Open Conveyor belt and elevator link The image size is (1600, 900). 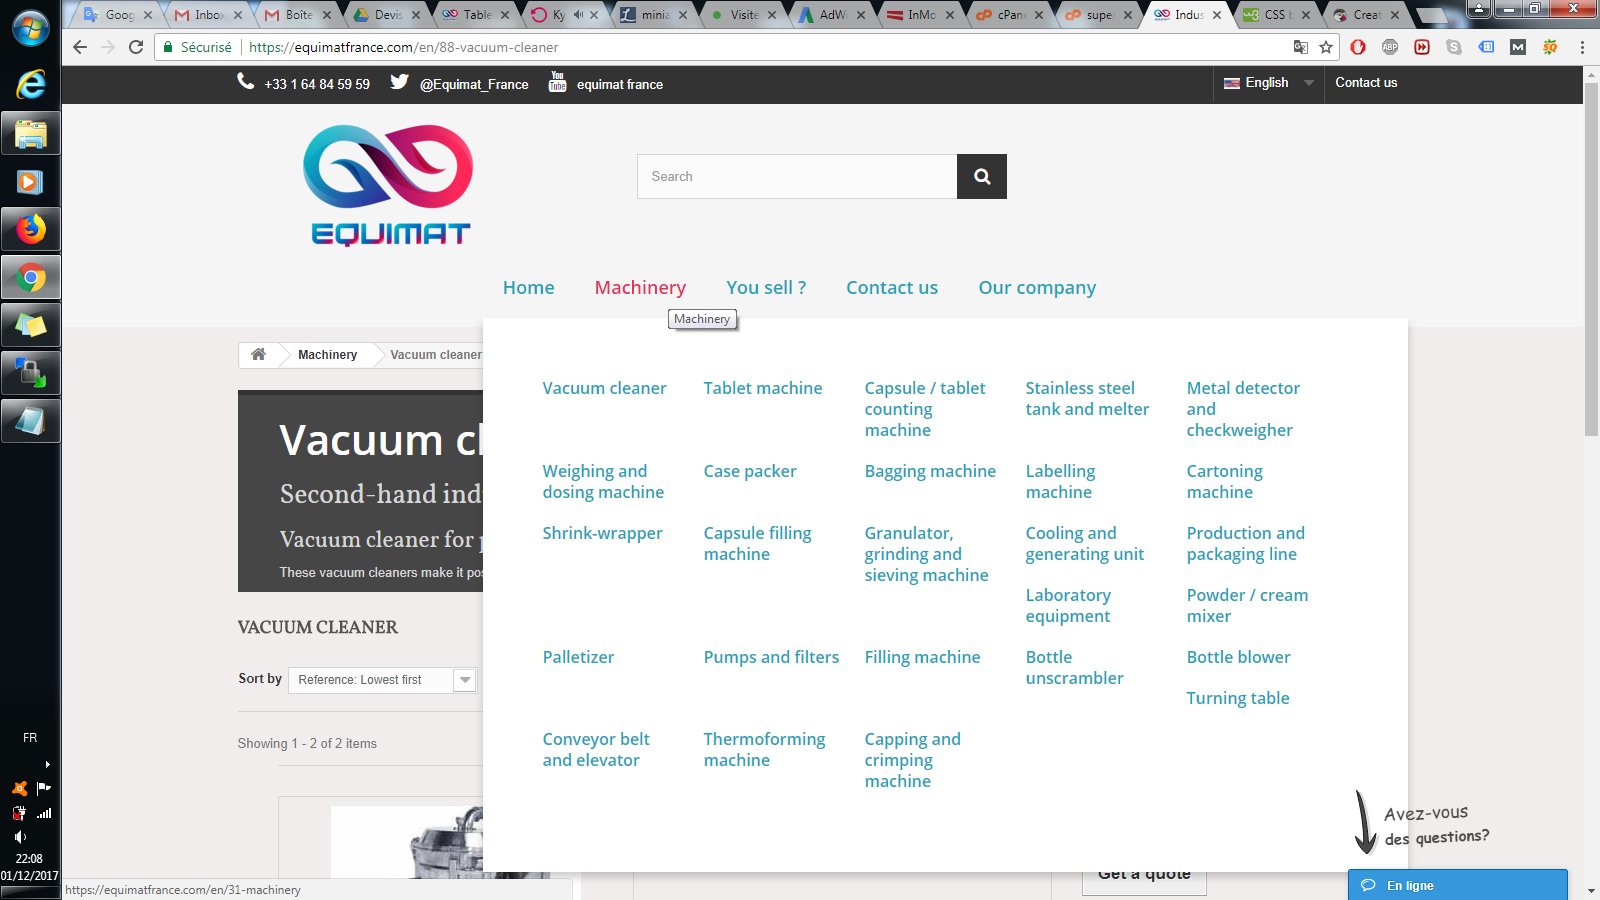[x=596, y=750]
